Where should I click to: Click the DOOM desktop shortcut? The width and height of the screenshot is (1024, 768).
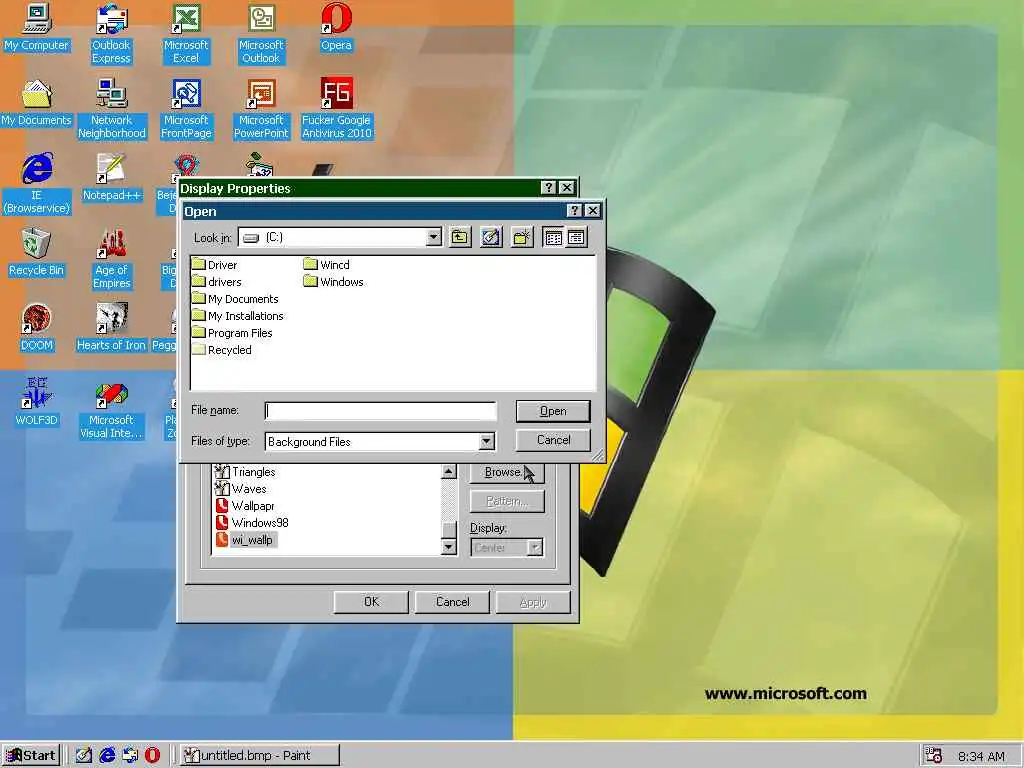point(37,327)
